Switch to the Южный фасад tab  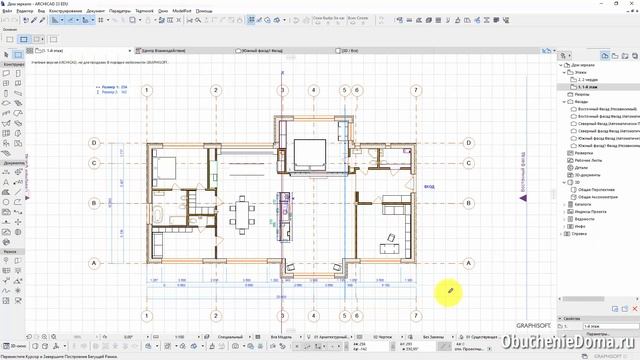click(261, 51)
